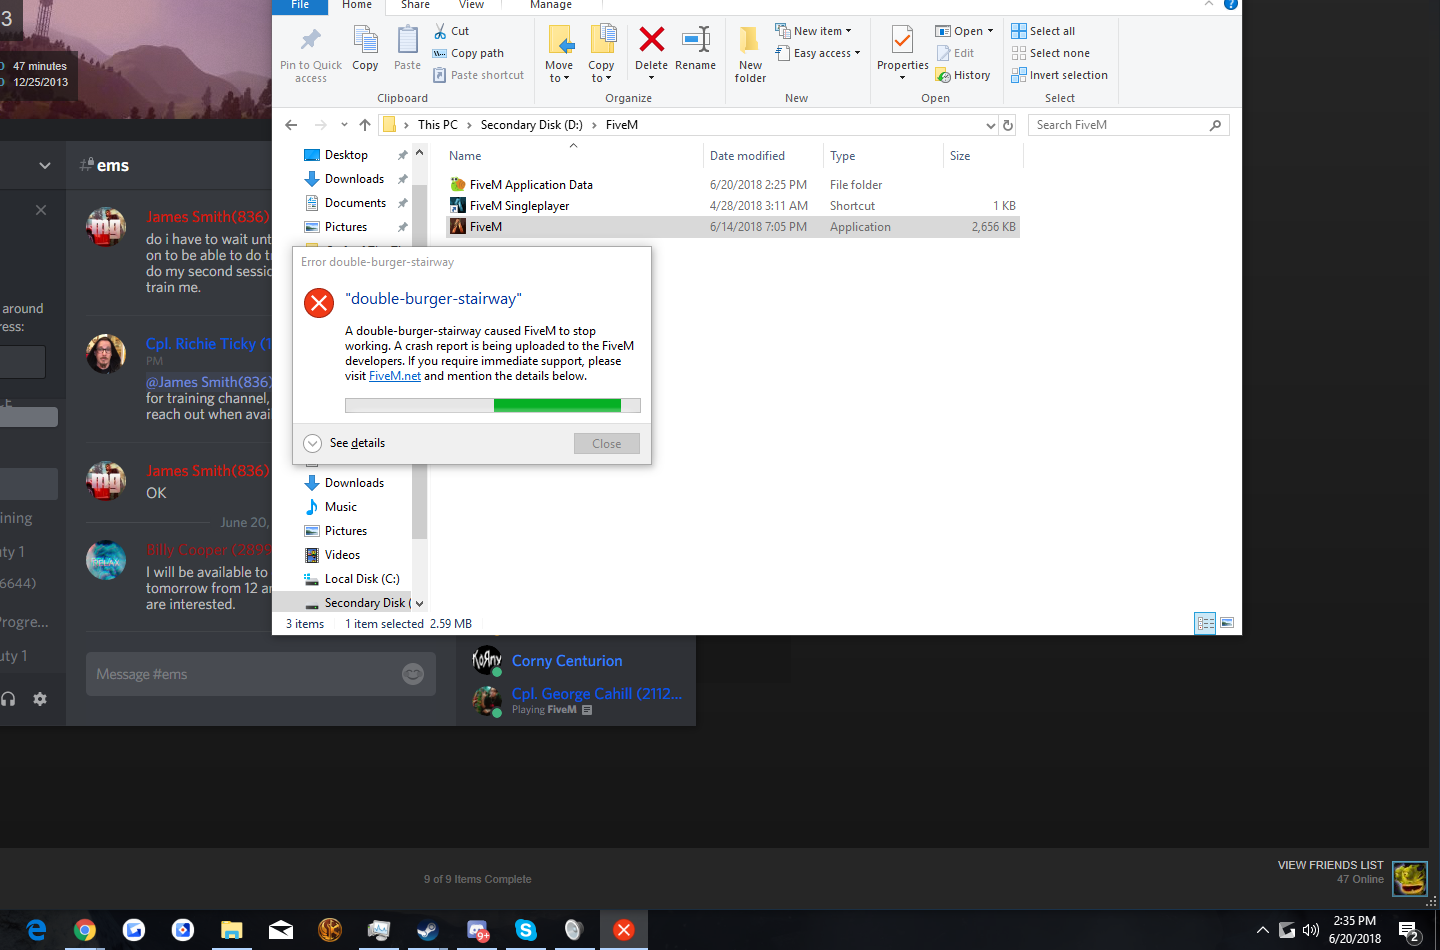Switch to the Home ribbon tab
1440x950 pixels.
pos(357,5)
